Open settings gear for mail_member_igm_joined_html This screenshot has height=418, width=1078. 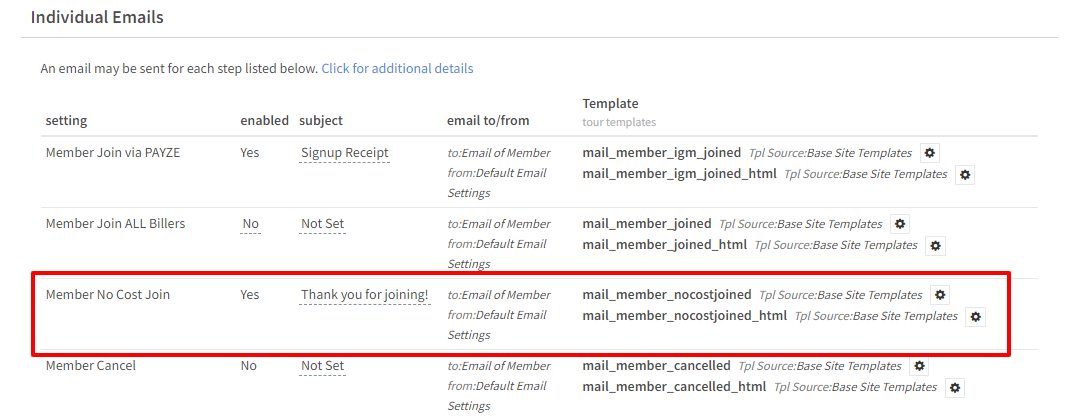coord(965,174)
